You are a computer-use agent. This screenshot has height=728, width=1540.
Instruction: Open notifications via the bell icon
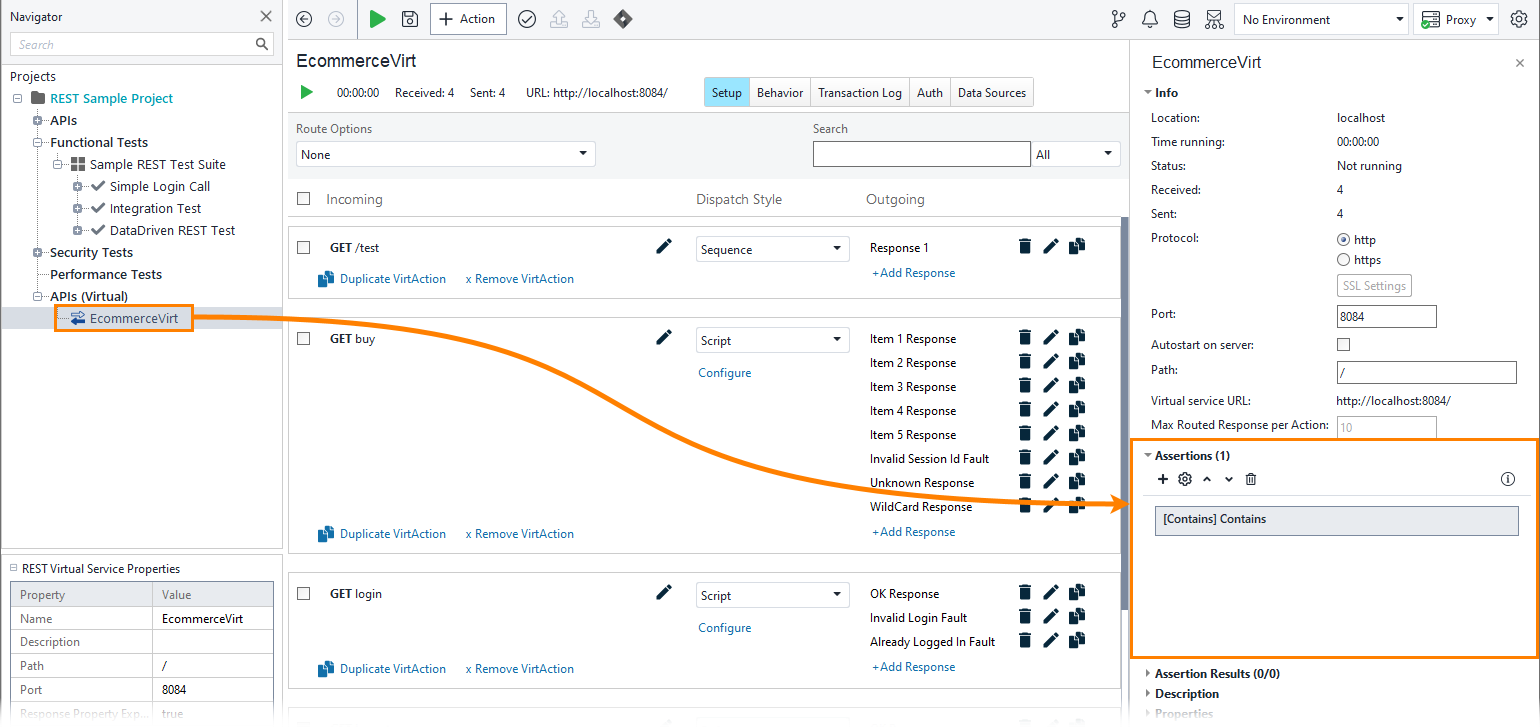coord(1149,19)
